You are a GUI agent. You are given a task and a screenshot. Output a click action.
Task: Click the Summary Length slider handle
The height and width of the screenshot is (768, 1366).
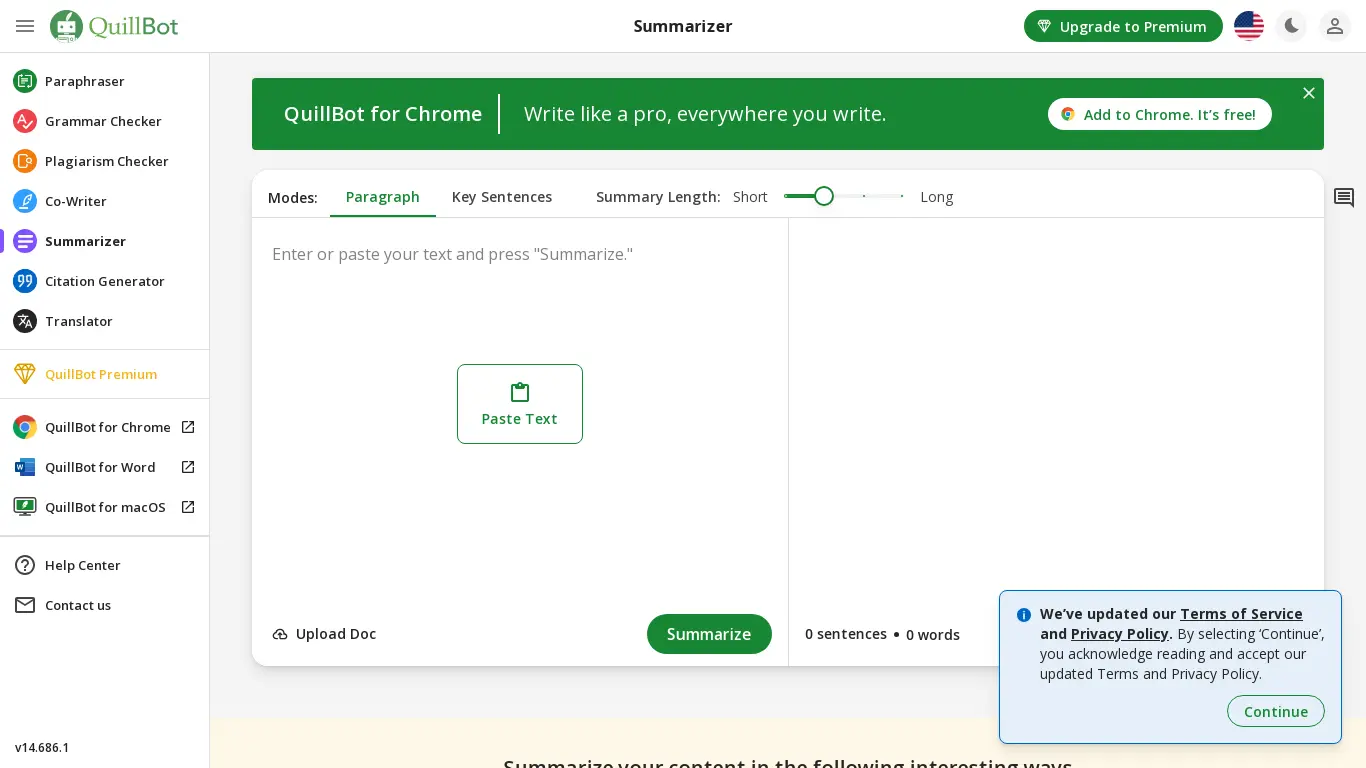pos(824,196)
